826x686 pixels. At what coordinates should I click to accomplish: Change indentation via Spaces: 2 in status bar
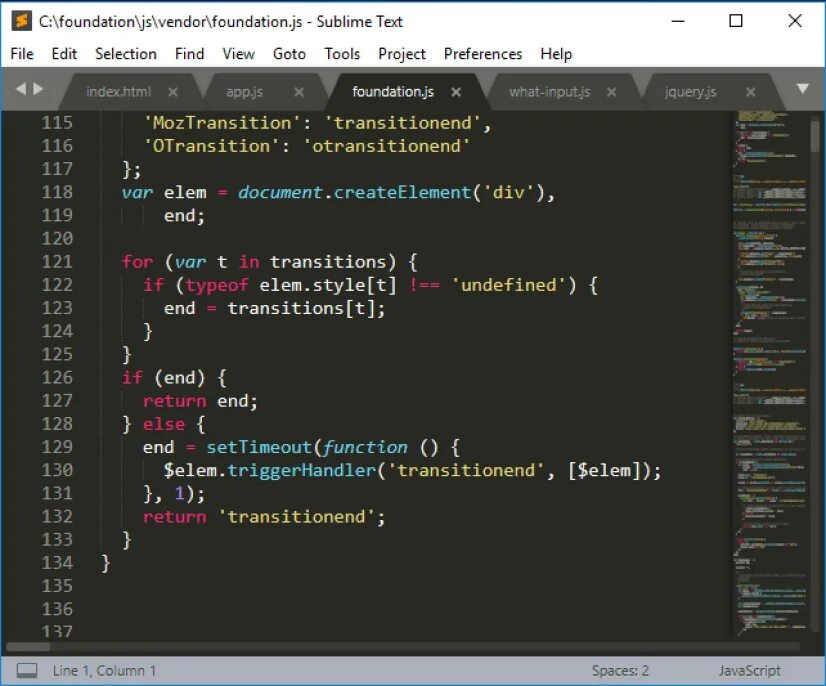coord(620,670)
